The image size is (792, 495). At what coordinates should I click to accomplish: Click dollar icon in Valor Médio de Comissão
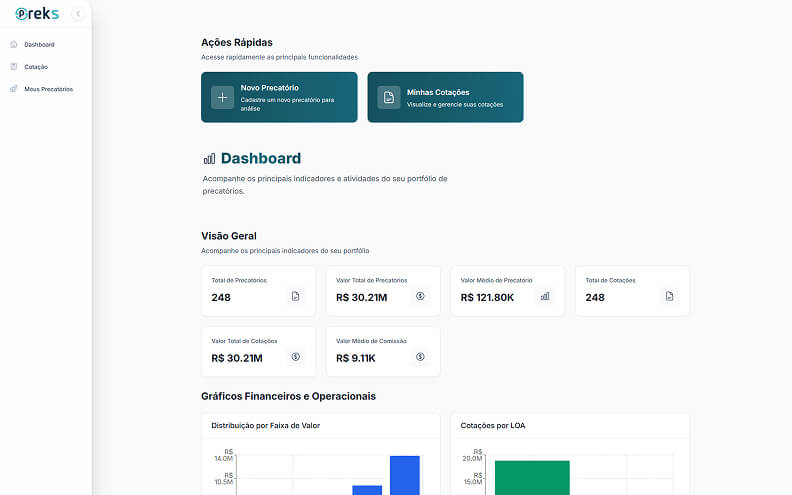pyautogui.click(x=420, y=357)
